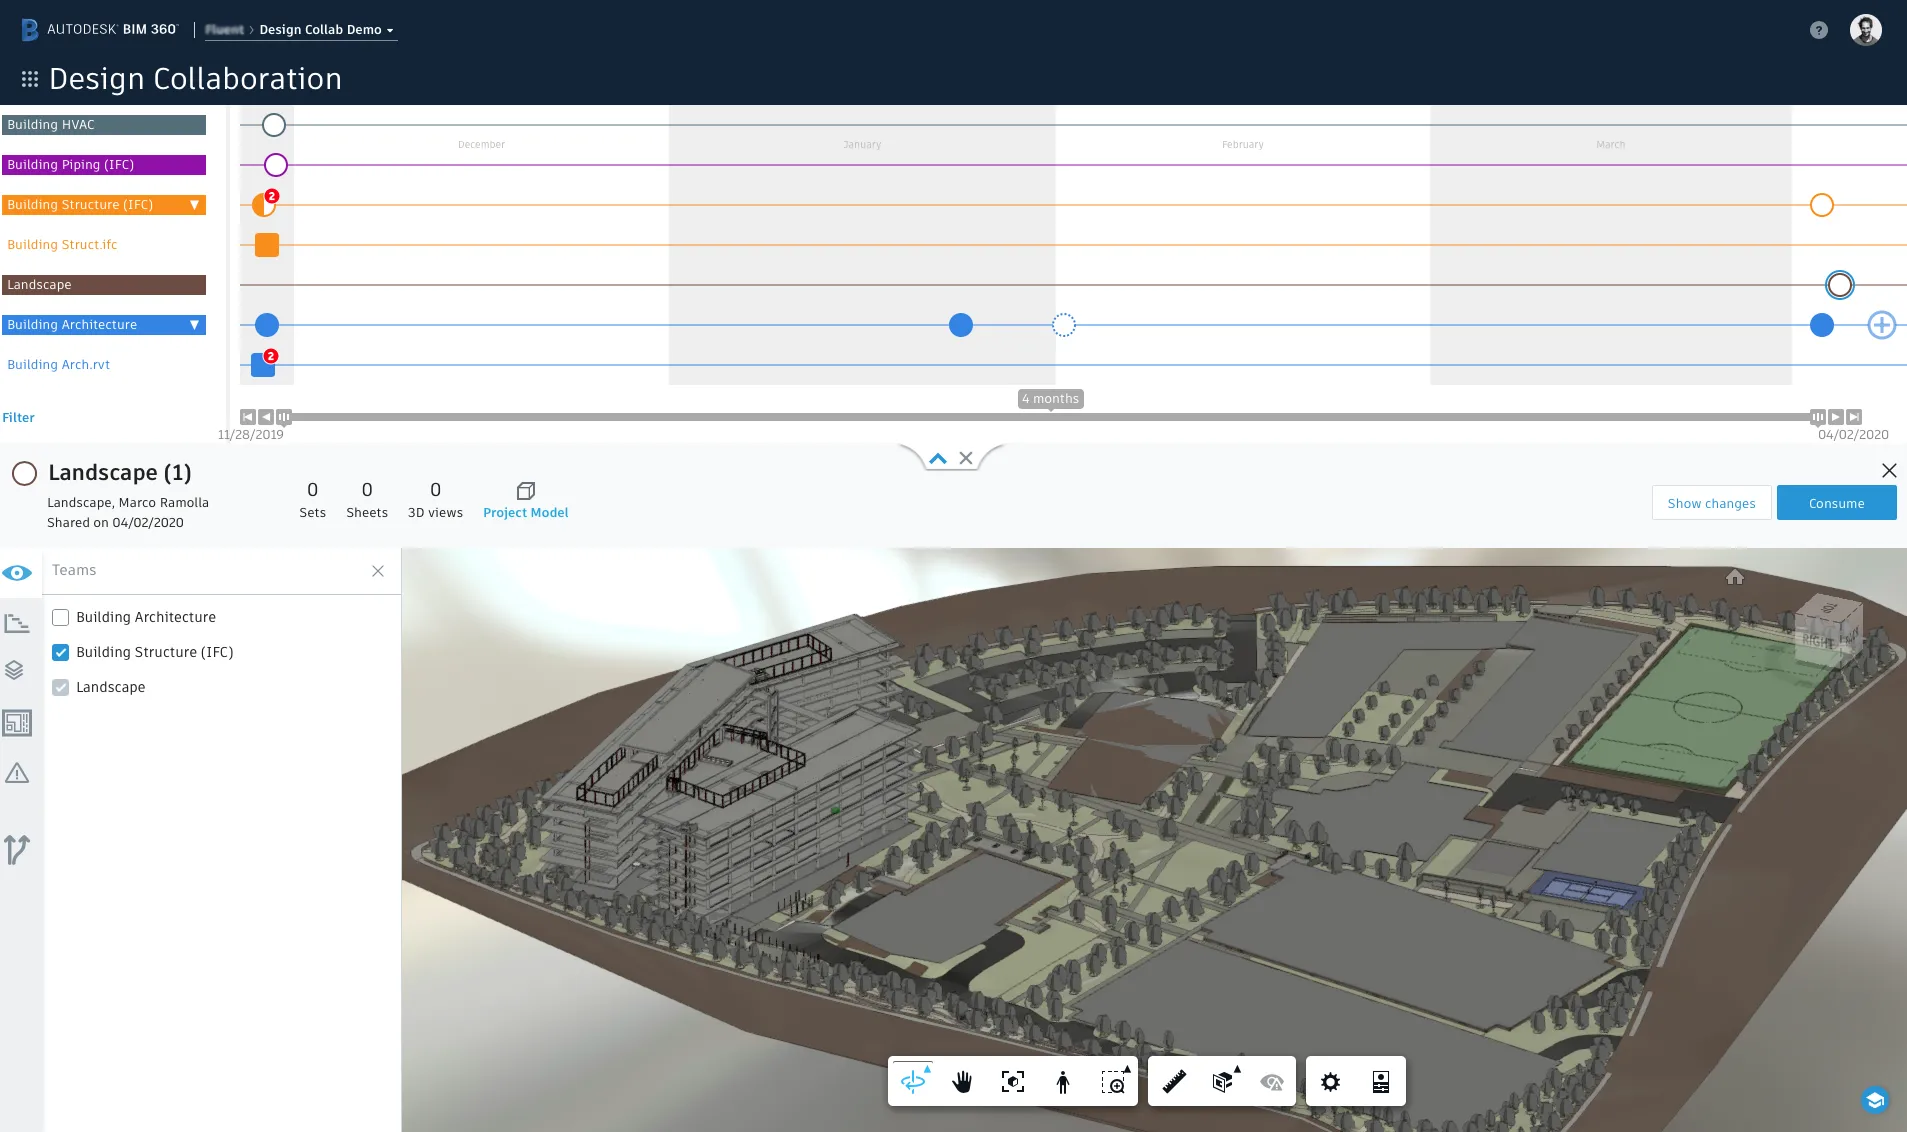Expand the Building Structure (IFC) team dropdown
The width and height of the screenshot is (1907, 1132).
tap(195, 205)
